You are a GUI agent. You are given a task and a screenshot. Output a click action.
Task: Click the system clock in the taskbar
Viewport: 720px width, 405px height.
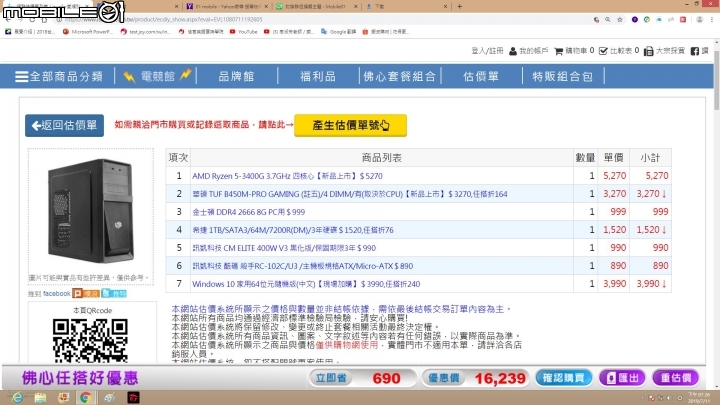tap(699, 398)
